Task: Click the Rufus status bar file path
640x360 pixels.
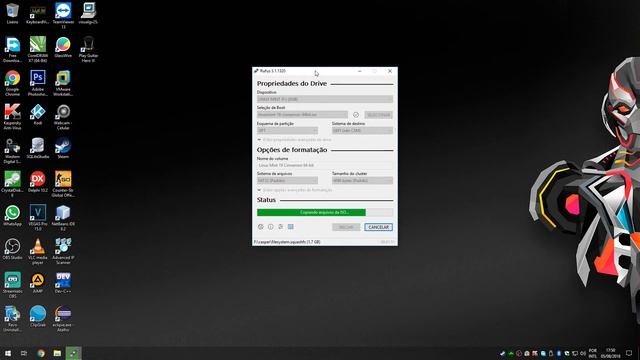Action: pyautogui.click(x=287, y=242)
